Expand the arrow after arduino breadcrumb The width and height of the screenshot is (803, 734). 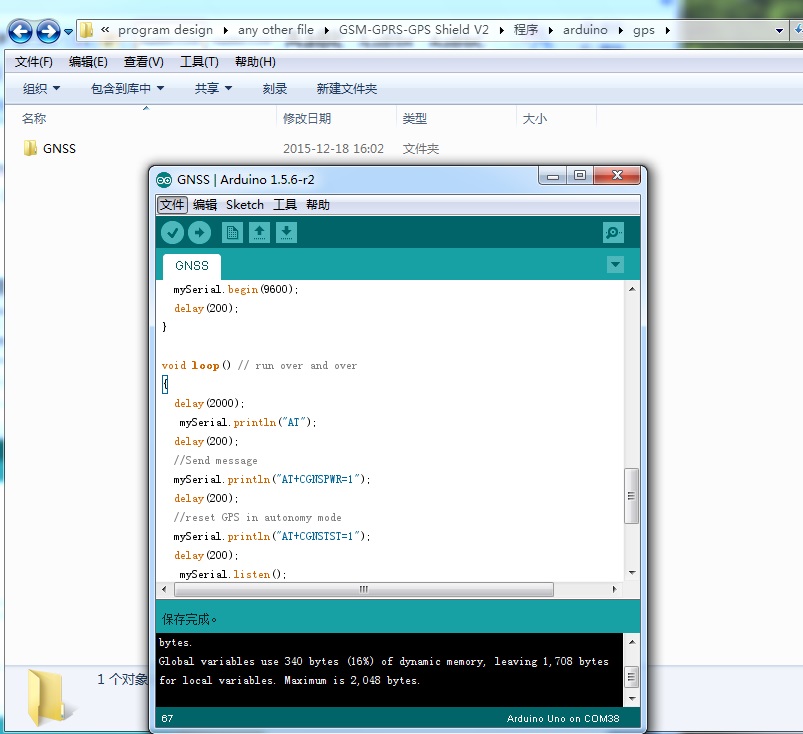point(620,31)
